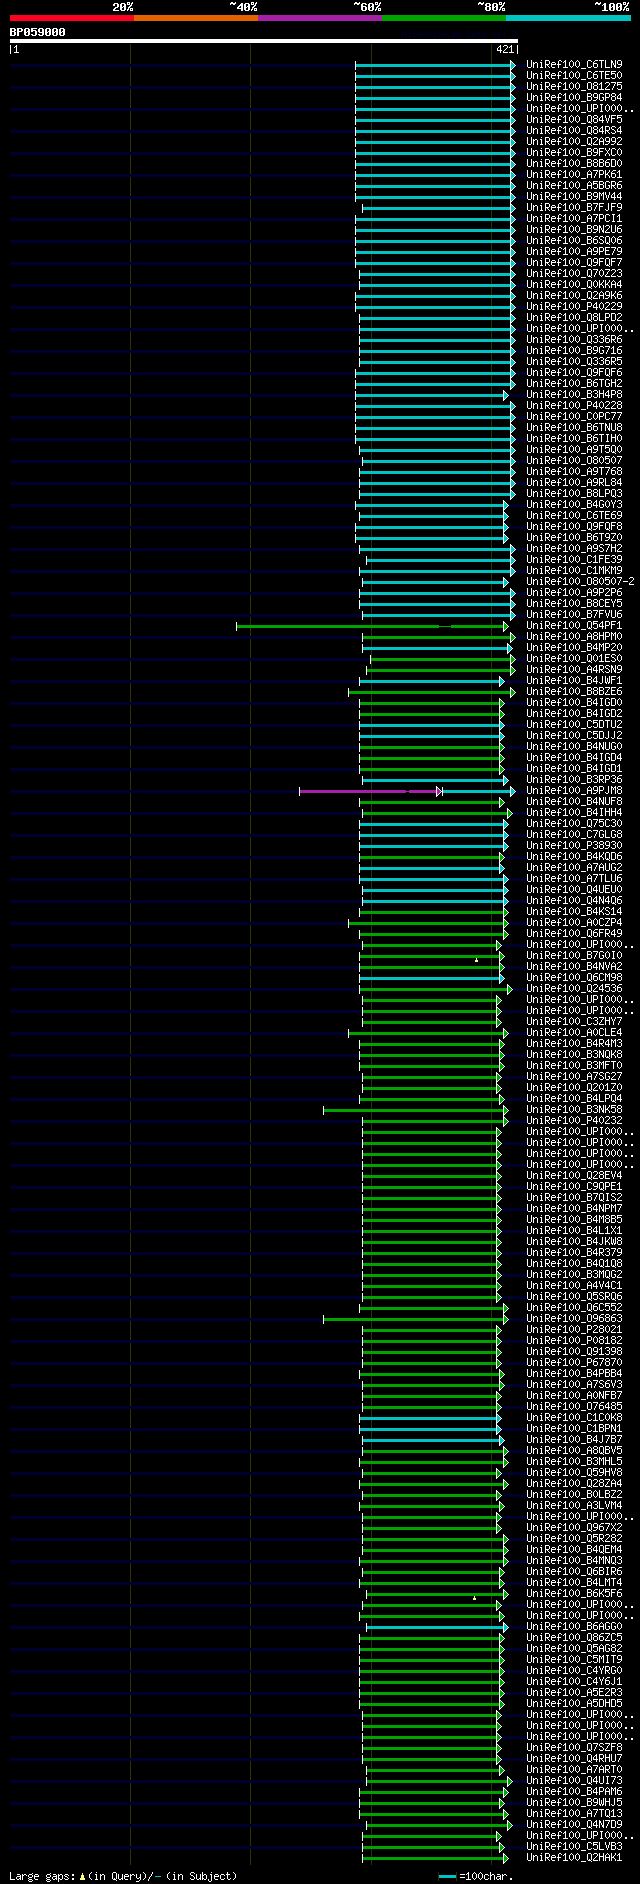This screenshot has height=1884, width=640.
Task: Select the UniRef100_Q9FQF7 hit label
Action: pos(574,262)
